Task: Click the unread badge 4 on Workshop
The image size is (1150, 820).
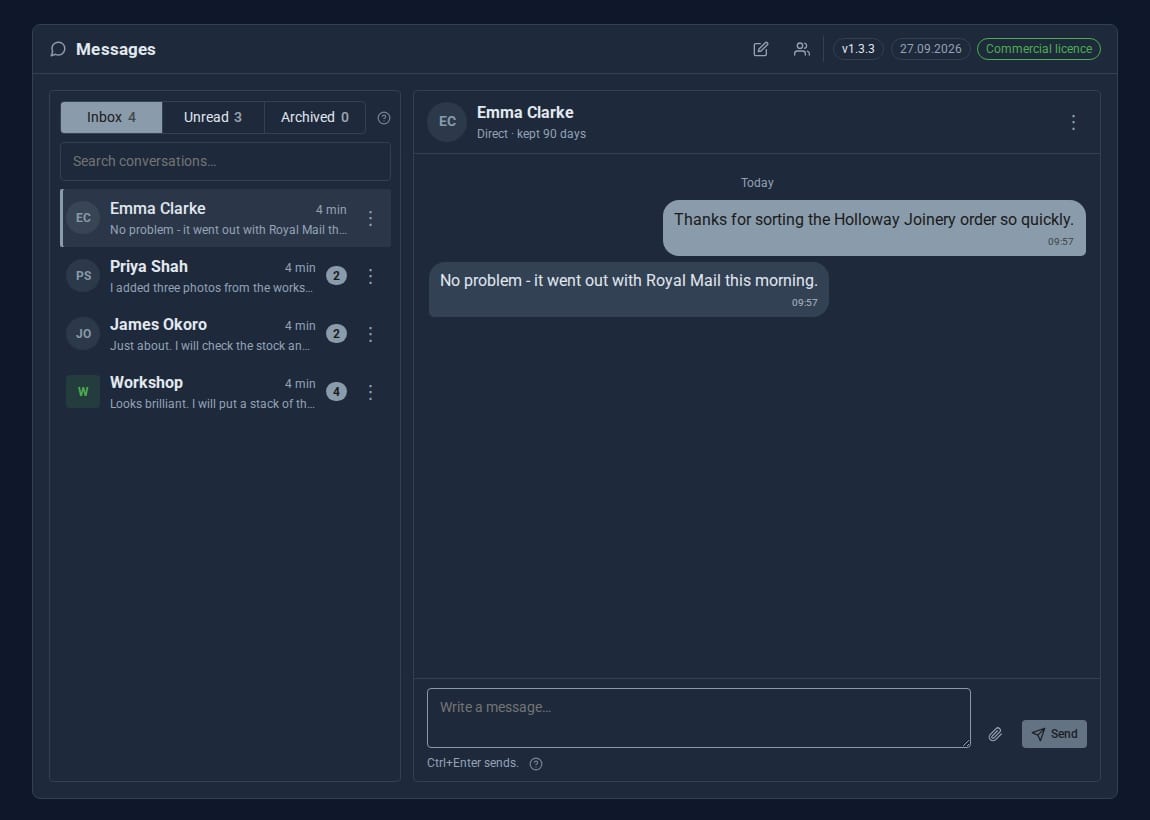Action: pos(337,392)
